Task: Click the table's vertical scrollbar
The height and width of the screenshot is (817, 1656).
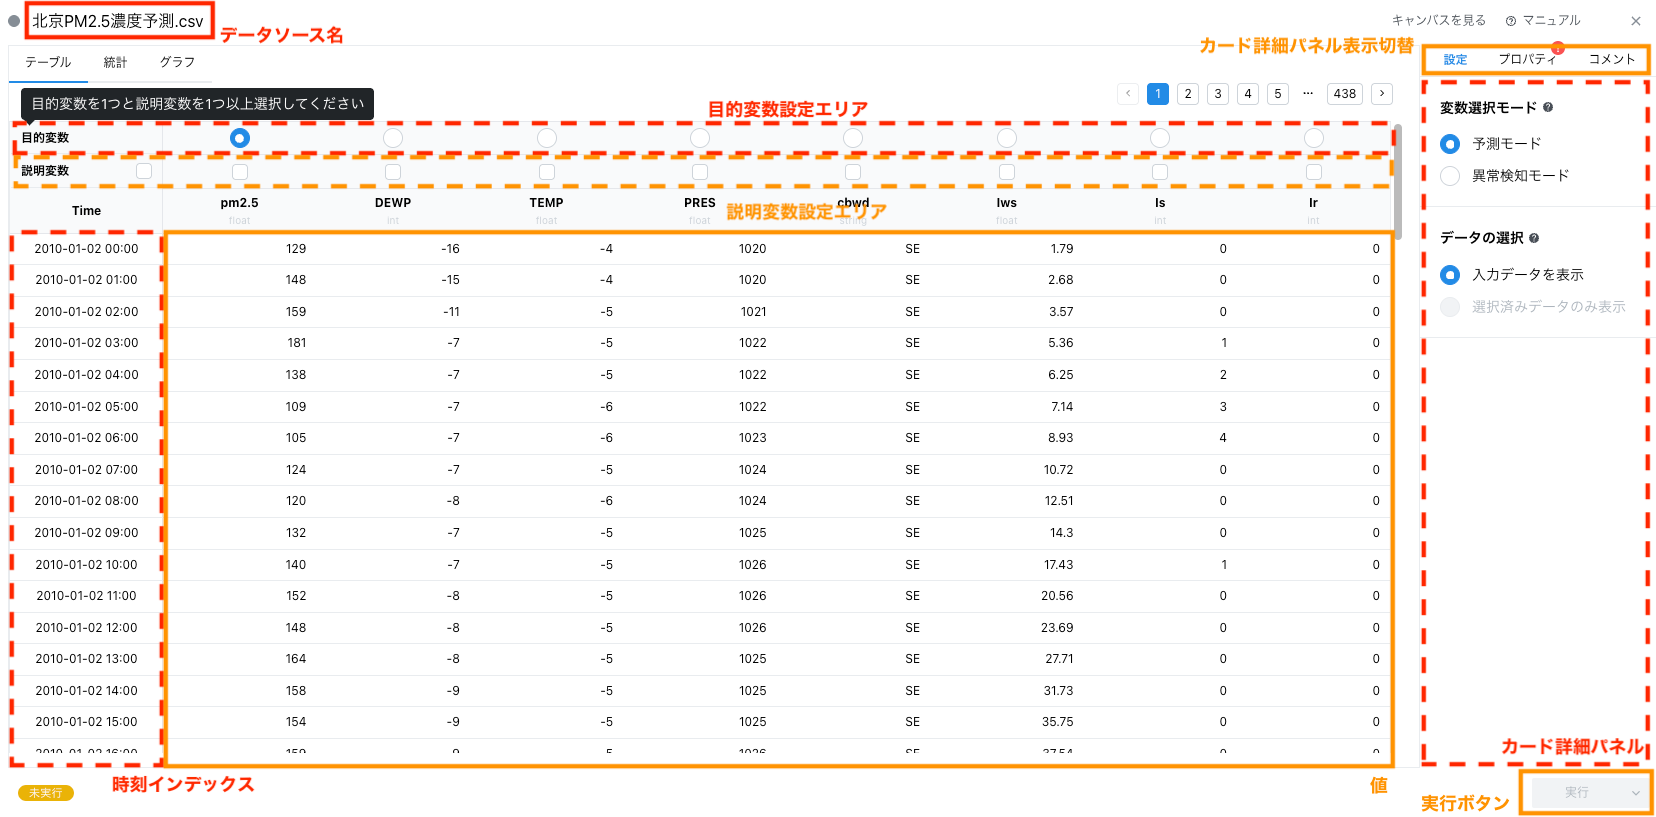Action: [1398, 182]
